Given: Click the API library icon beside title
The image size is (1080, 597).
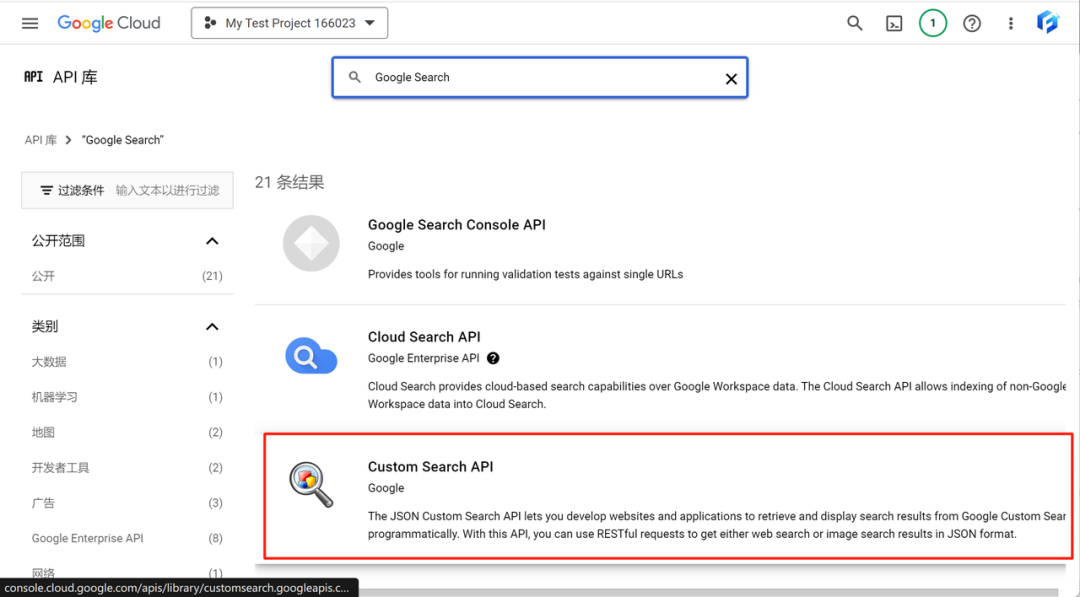Looking at the screenshot, I should pyautogui.click(x=33, y=77).
